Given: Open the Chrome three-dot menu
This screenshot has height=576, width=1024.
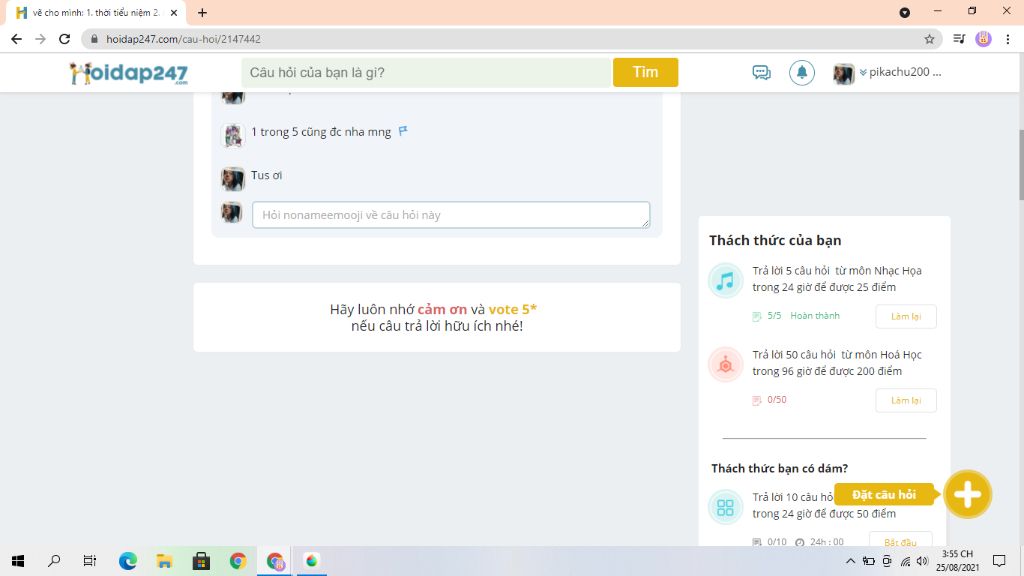Looking at the screenshot, I should [x=1008, y=39].
